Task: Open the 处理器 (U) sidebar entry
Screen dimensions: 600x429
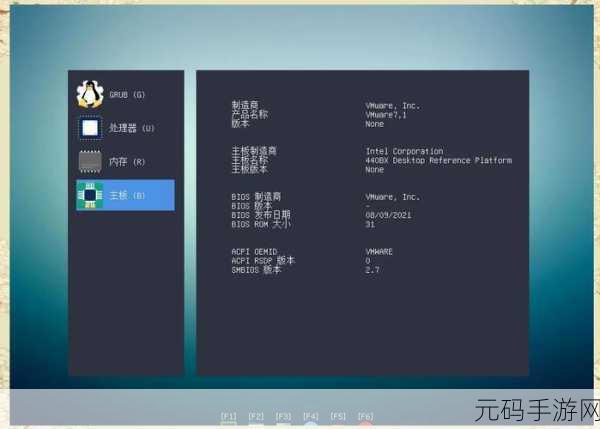Action: coord(126,128)
